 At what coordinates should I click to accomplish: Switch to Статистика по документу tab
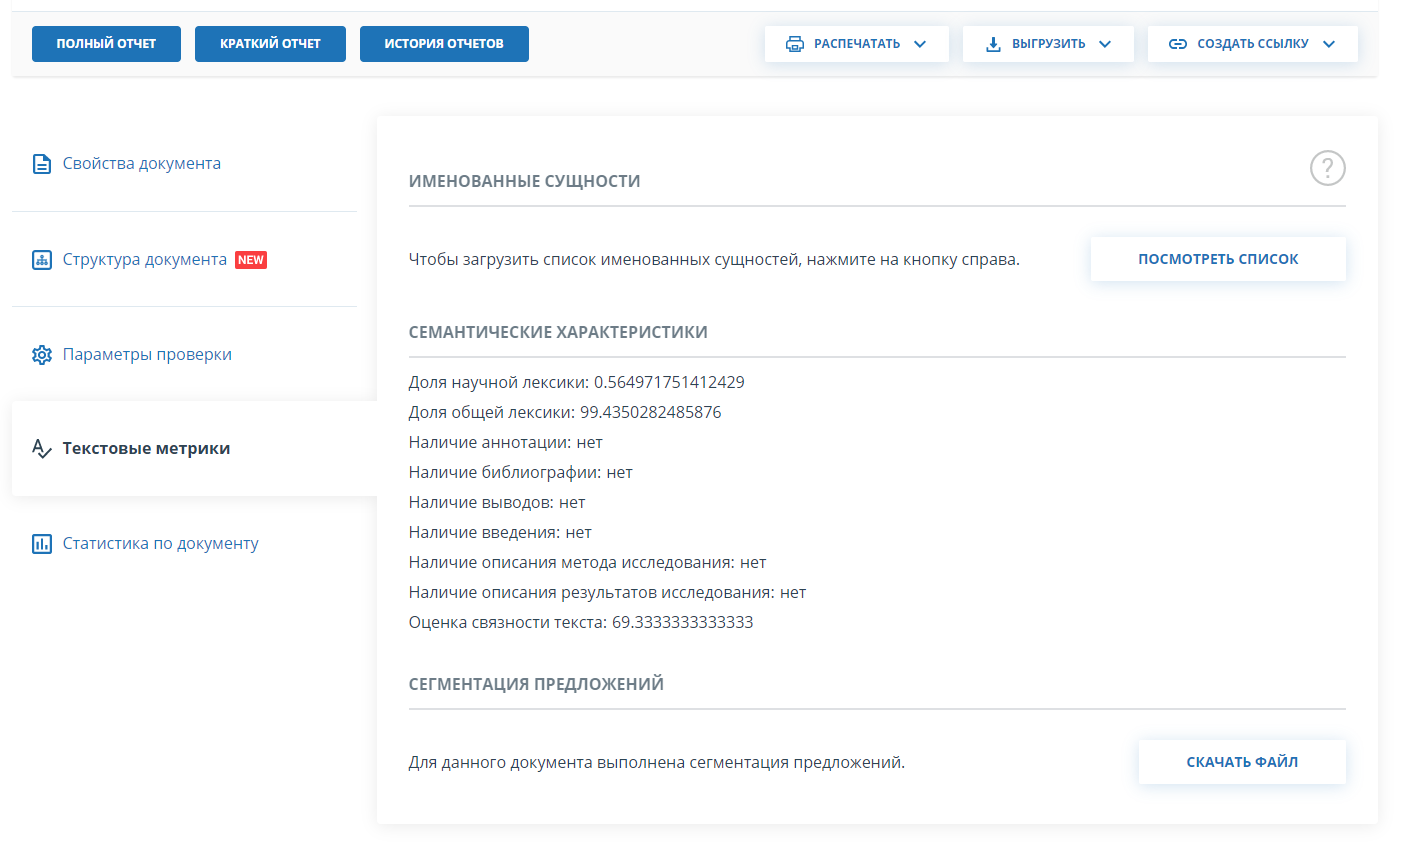click(160, 544)
